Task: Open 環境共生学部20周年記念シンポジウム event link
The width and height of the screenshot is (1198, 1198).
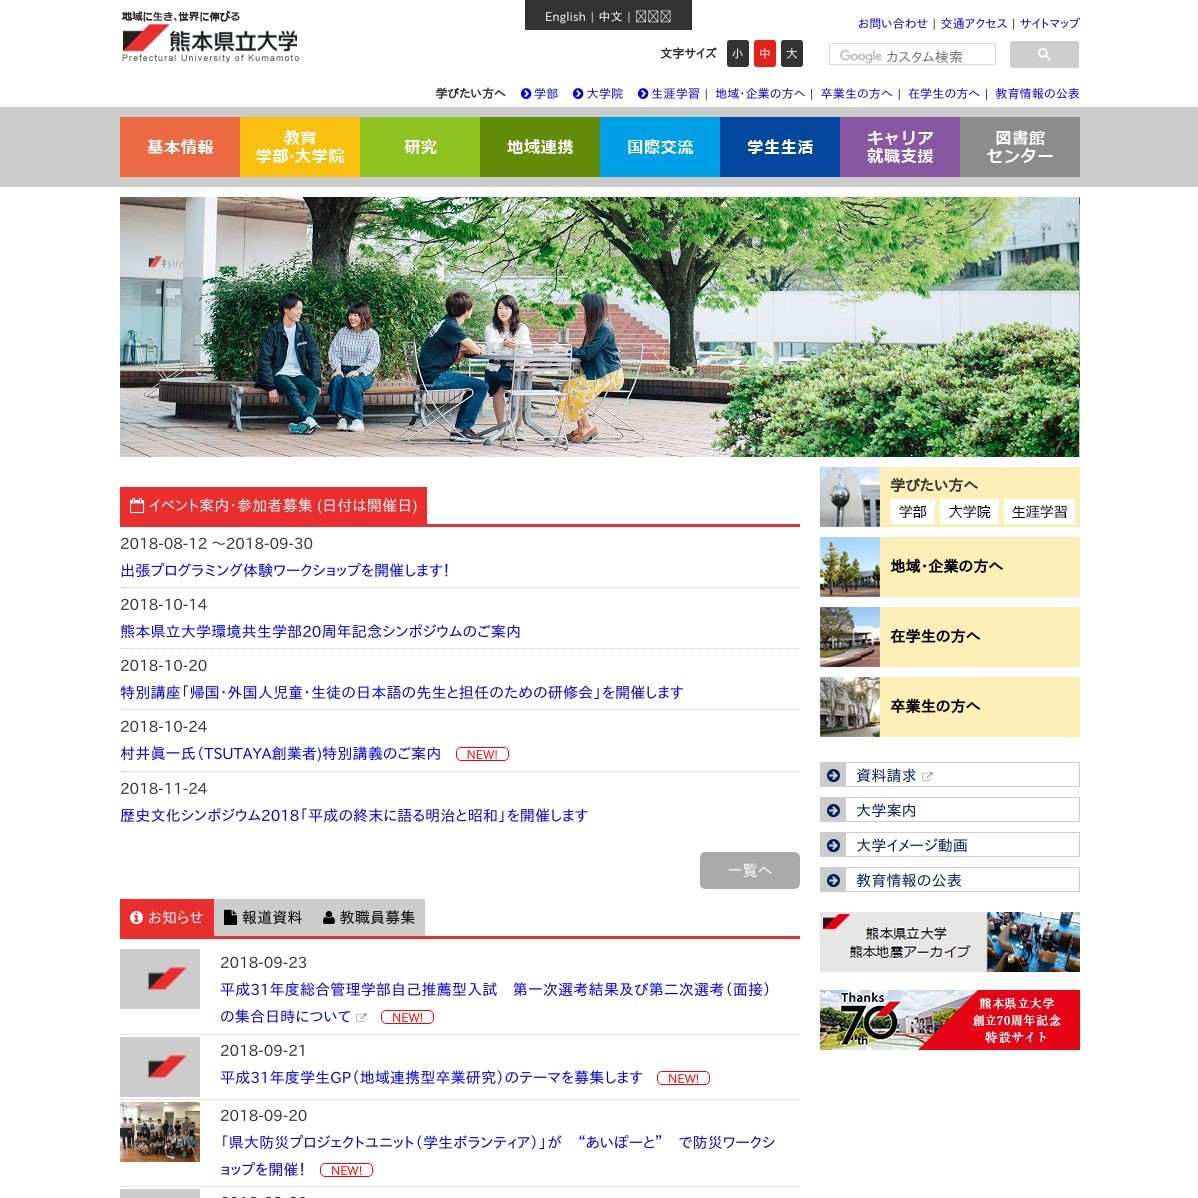Action: coord(320,632)
